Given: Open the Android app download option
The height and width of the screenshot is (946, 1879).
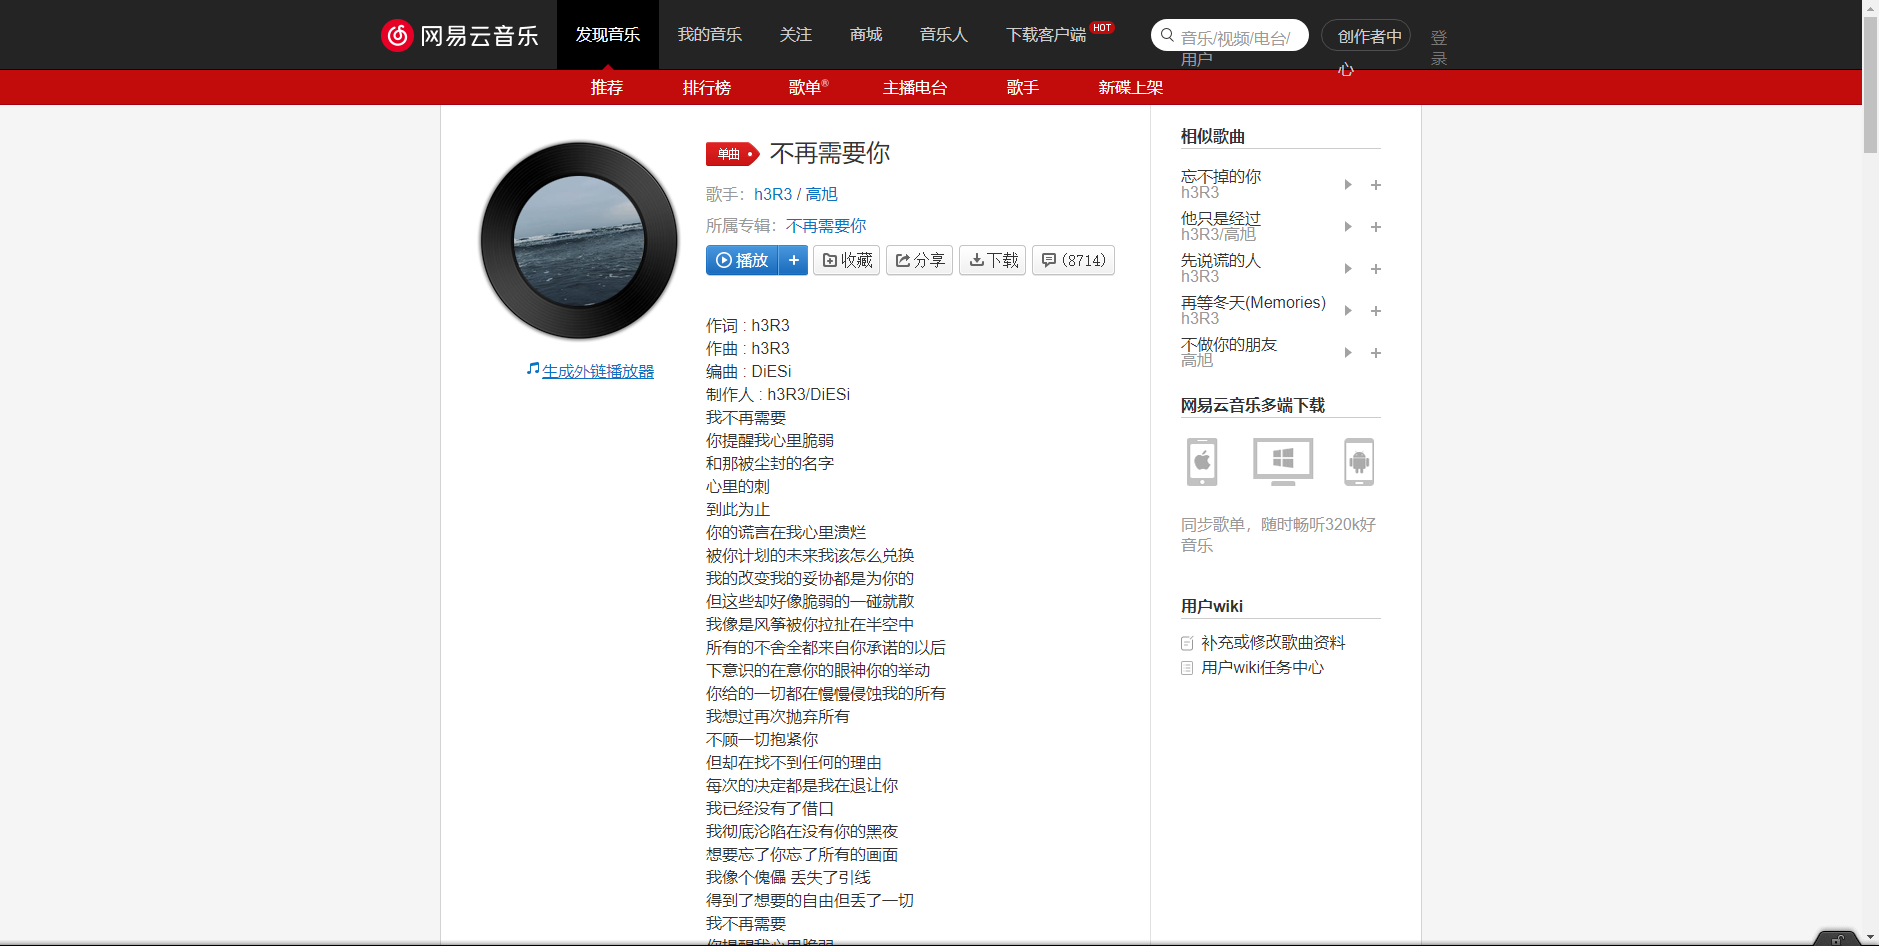Looking at the screenshot, I should point(1359,462).
